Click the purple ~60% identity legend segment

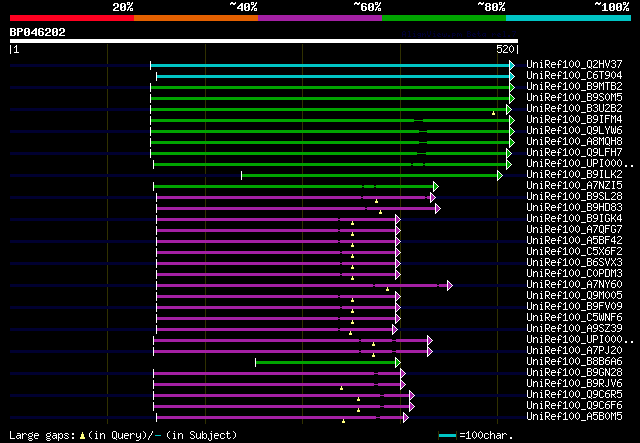[x=320, y=18]
